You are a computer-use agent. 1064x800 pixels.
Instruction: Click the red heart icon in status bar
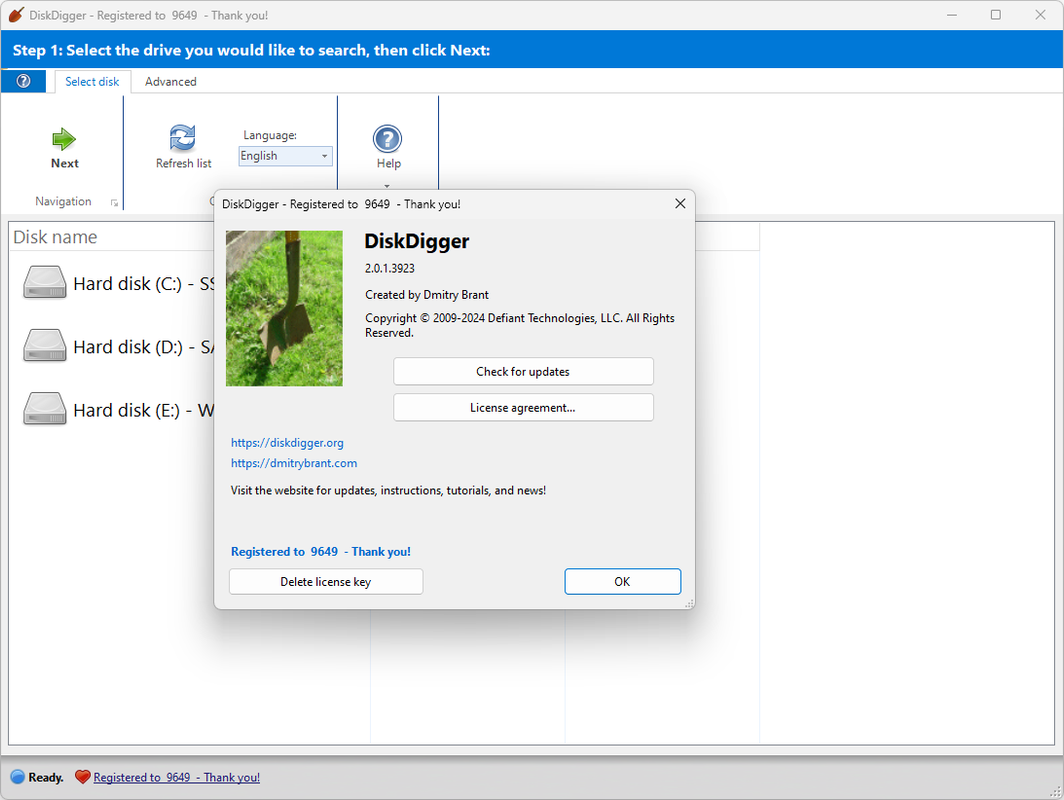pos(82,777)
